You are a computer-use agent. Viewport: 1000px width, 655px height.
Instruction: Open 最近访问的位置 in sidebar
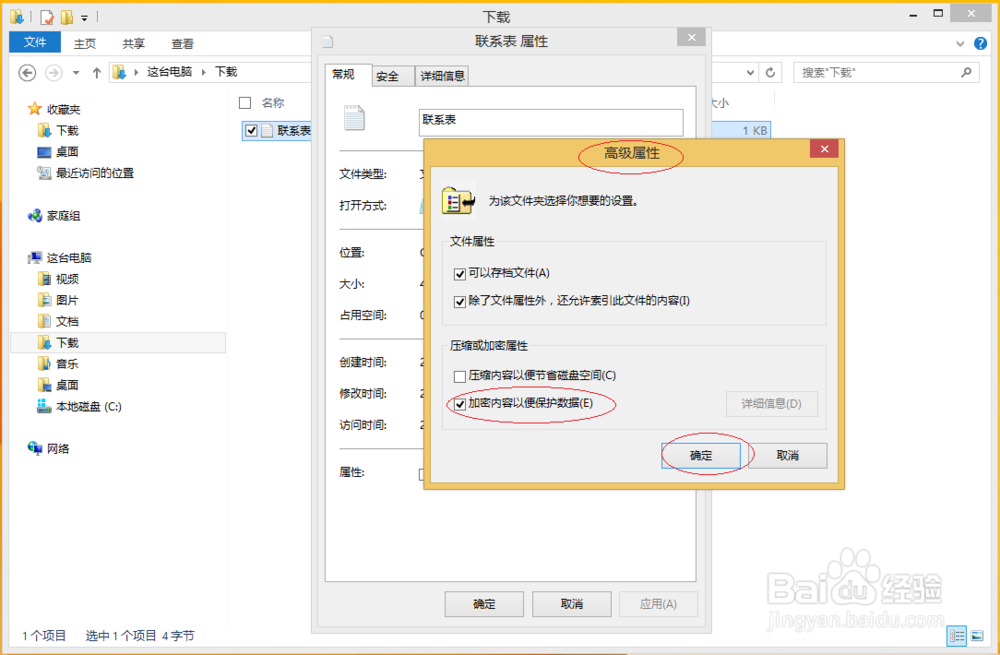95,173
